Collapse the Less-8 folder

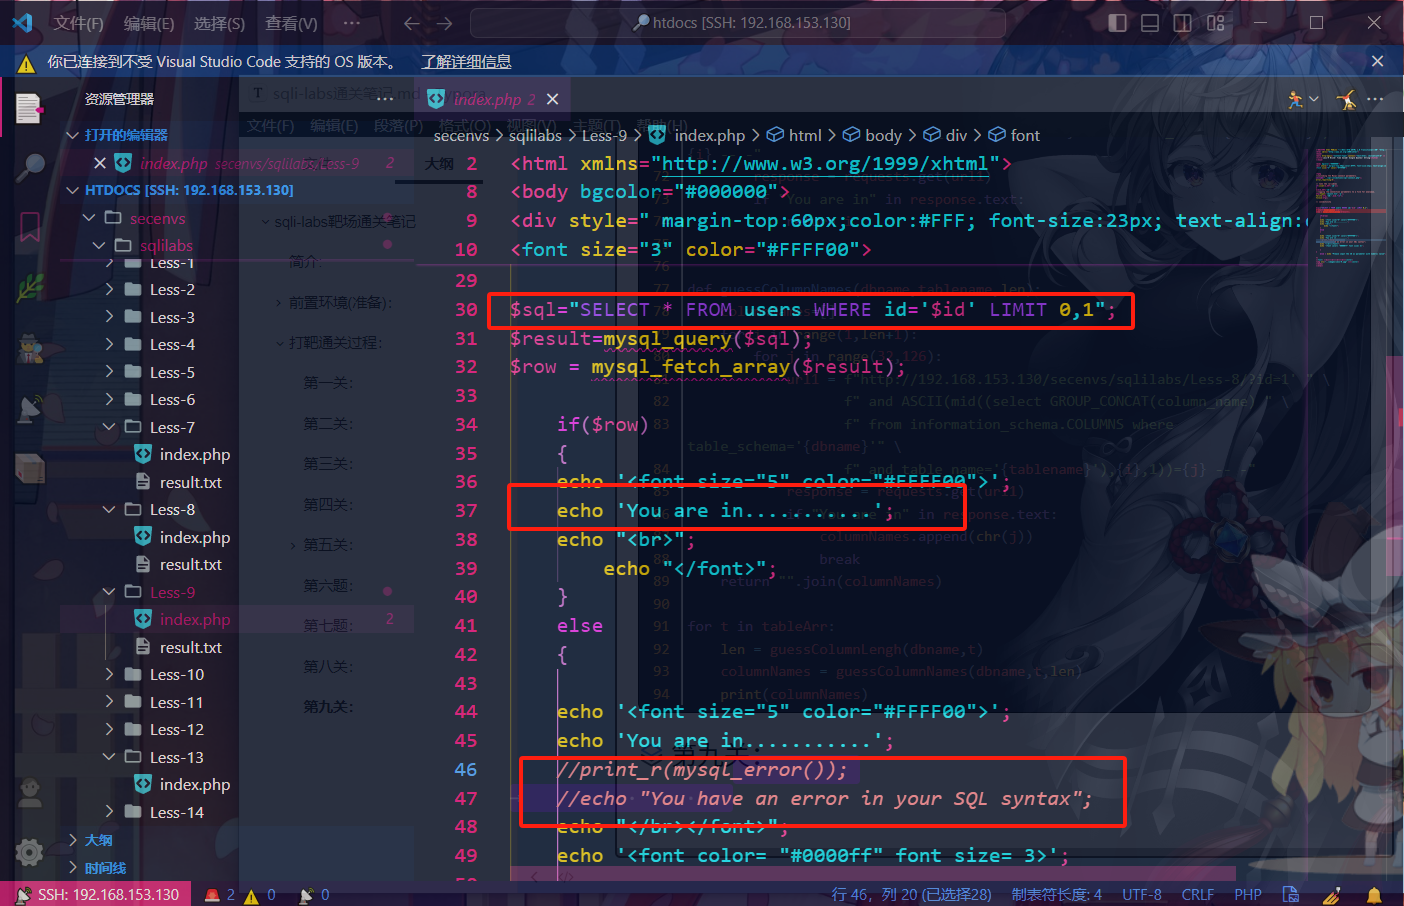pyautogui.click(x=172, y=510)
